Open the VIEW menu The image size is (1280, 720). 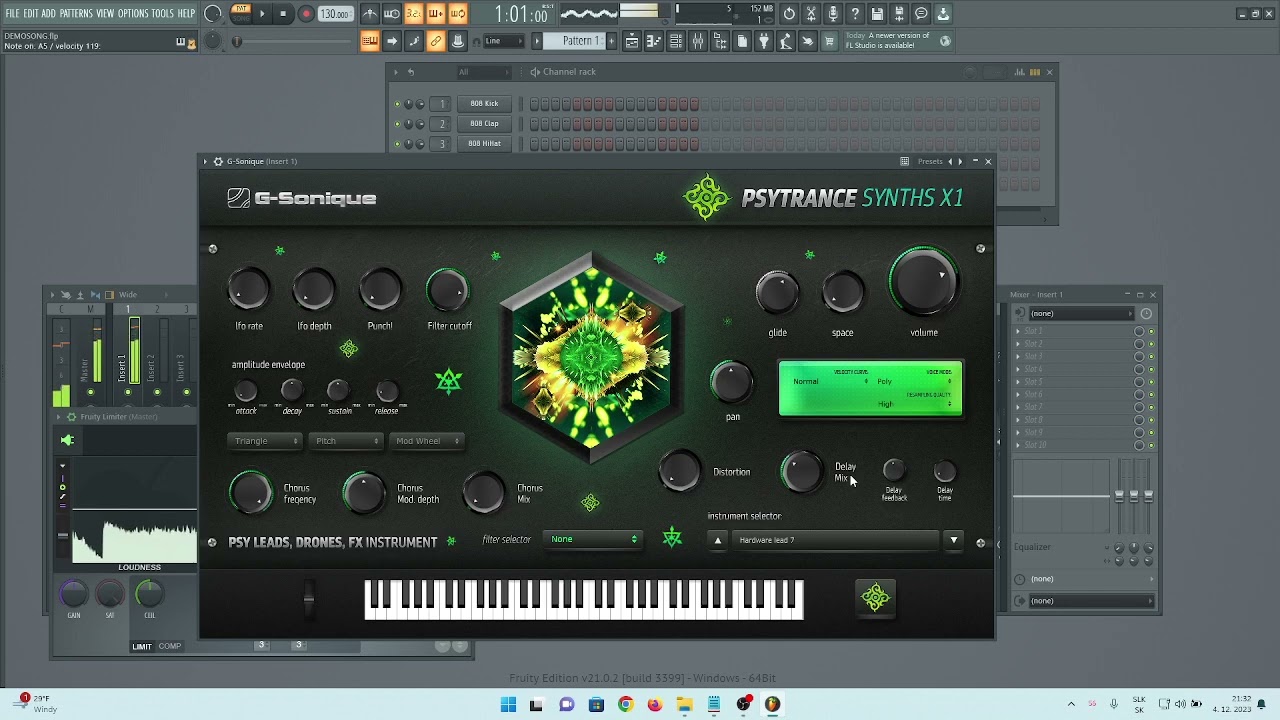point(105,14)
